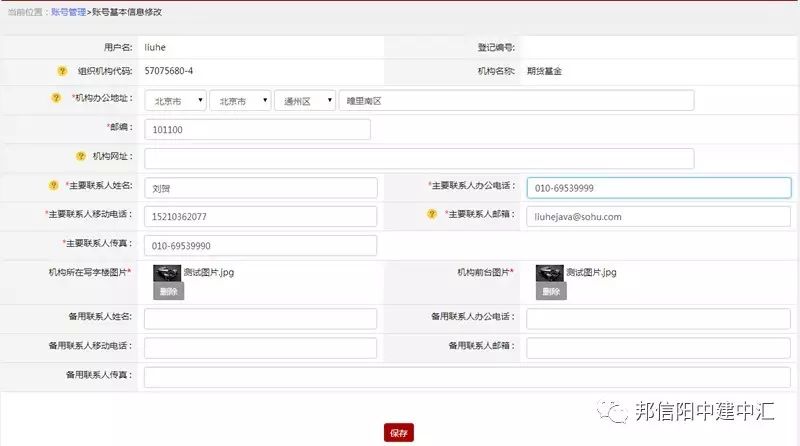800x446 pixels.
Task: Click the 邮编 input field
Action: (257, 130)
